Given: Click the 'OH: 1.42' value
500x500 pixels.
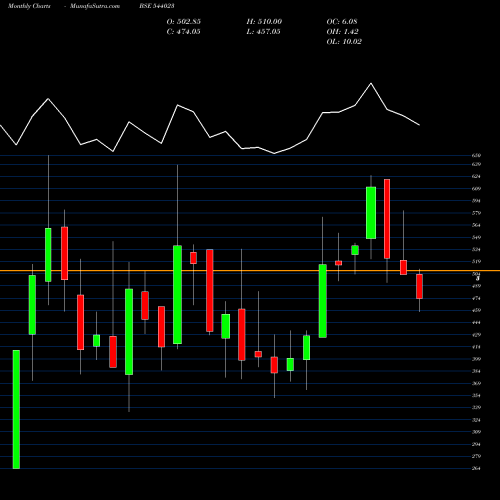Looking at the screenshot, I should pyautogui.click(x=343, y=32).
